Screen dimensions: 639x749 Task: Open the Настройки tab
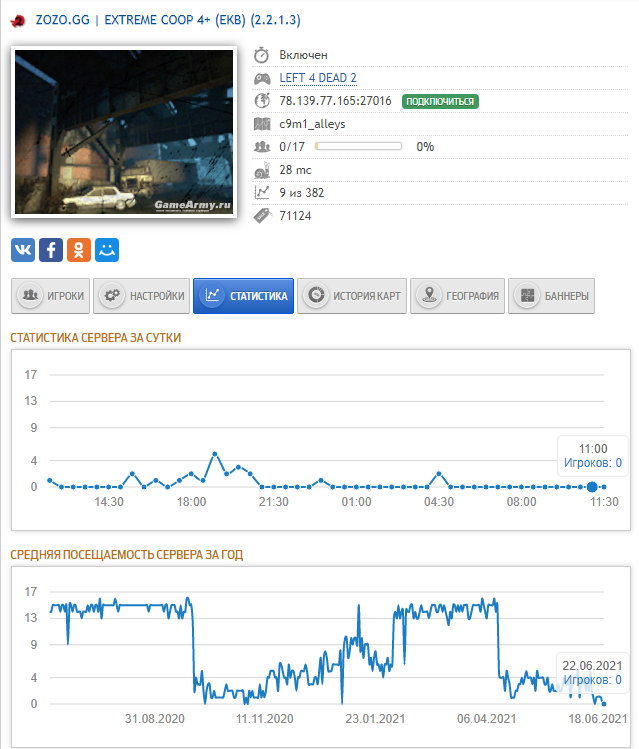tap(141, 296)
